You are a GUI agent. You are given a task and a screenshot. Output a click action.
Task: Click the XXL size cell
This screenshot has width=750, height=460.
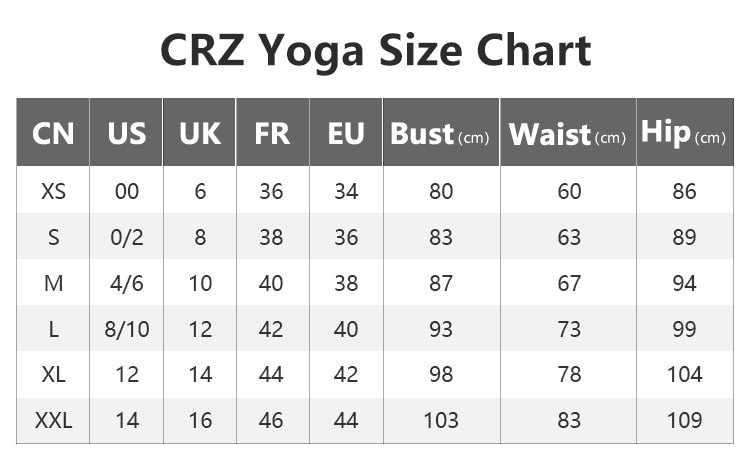[53, 421]
